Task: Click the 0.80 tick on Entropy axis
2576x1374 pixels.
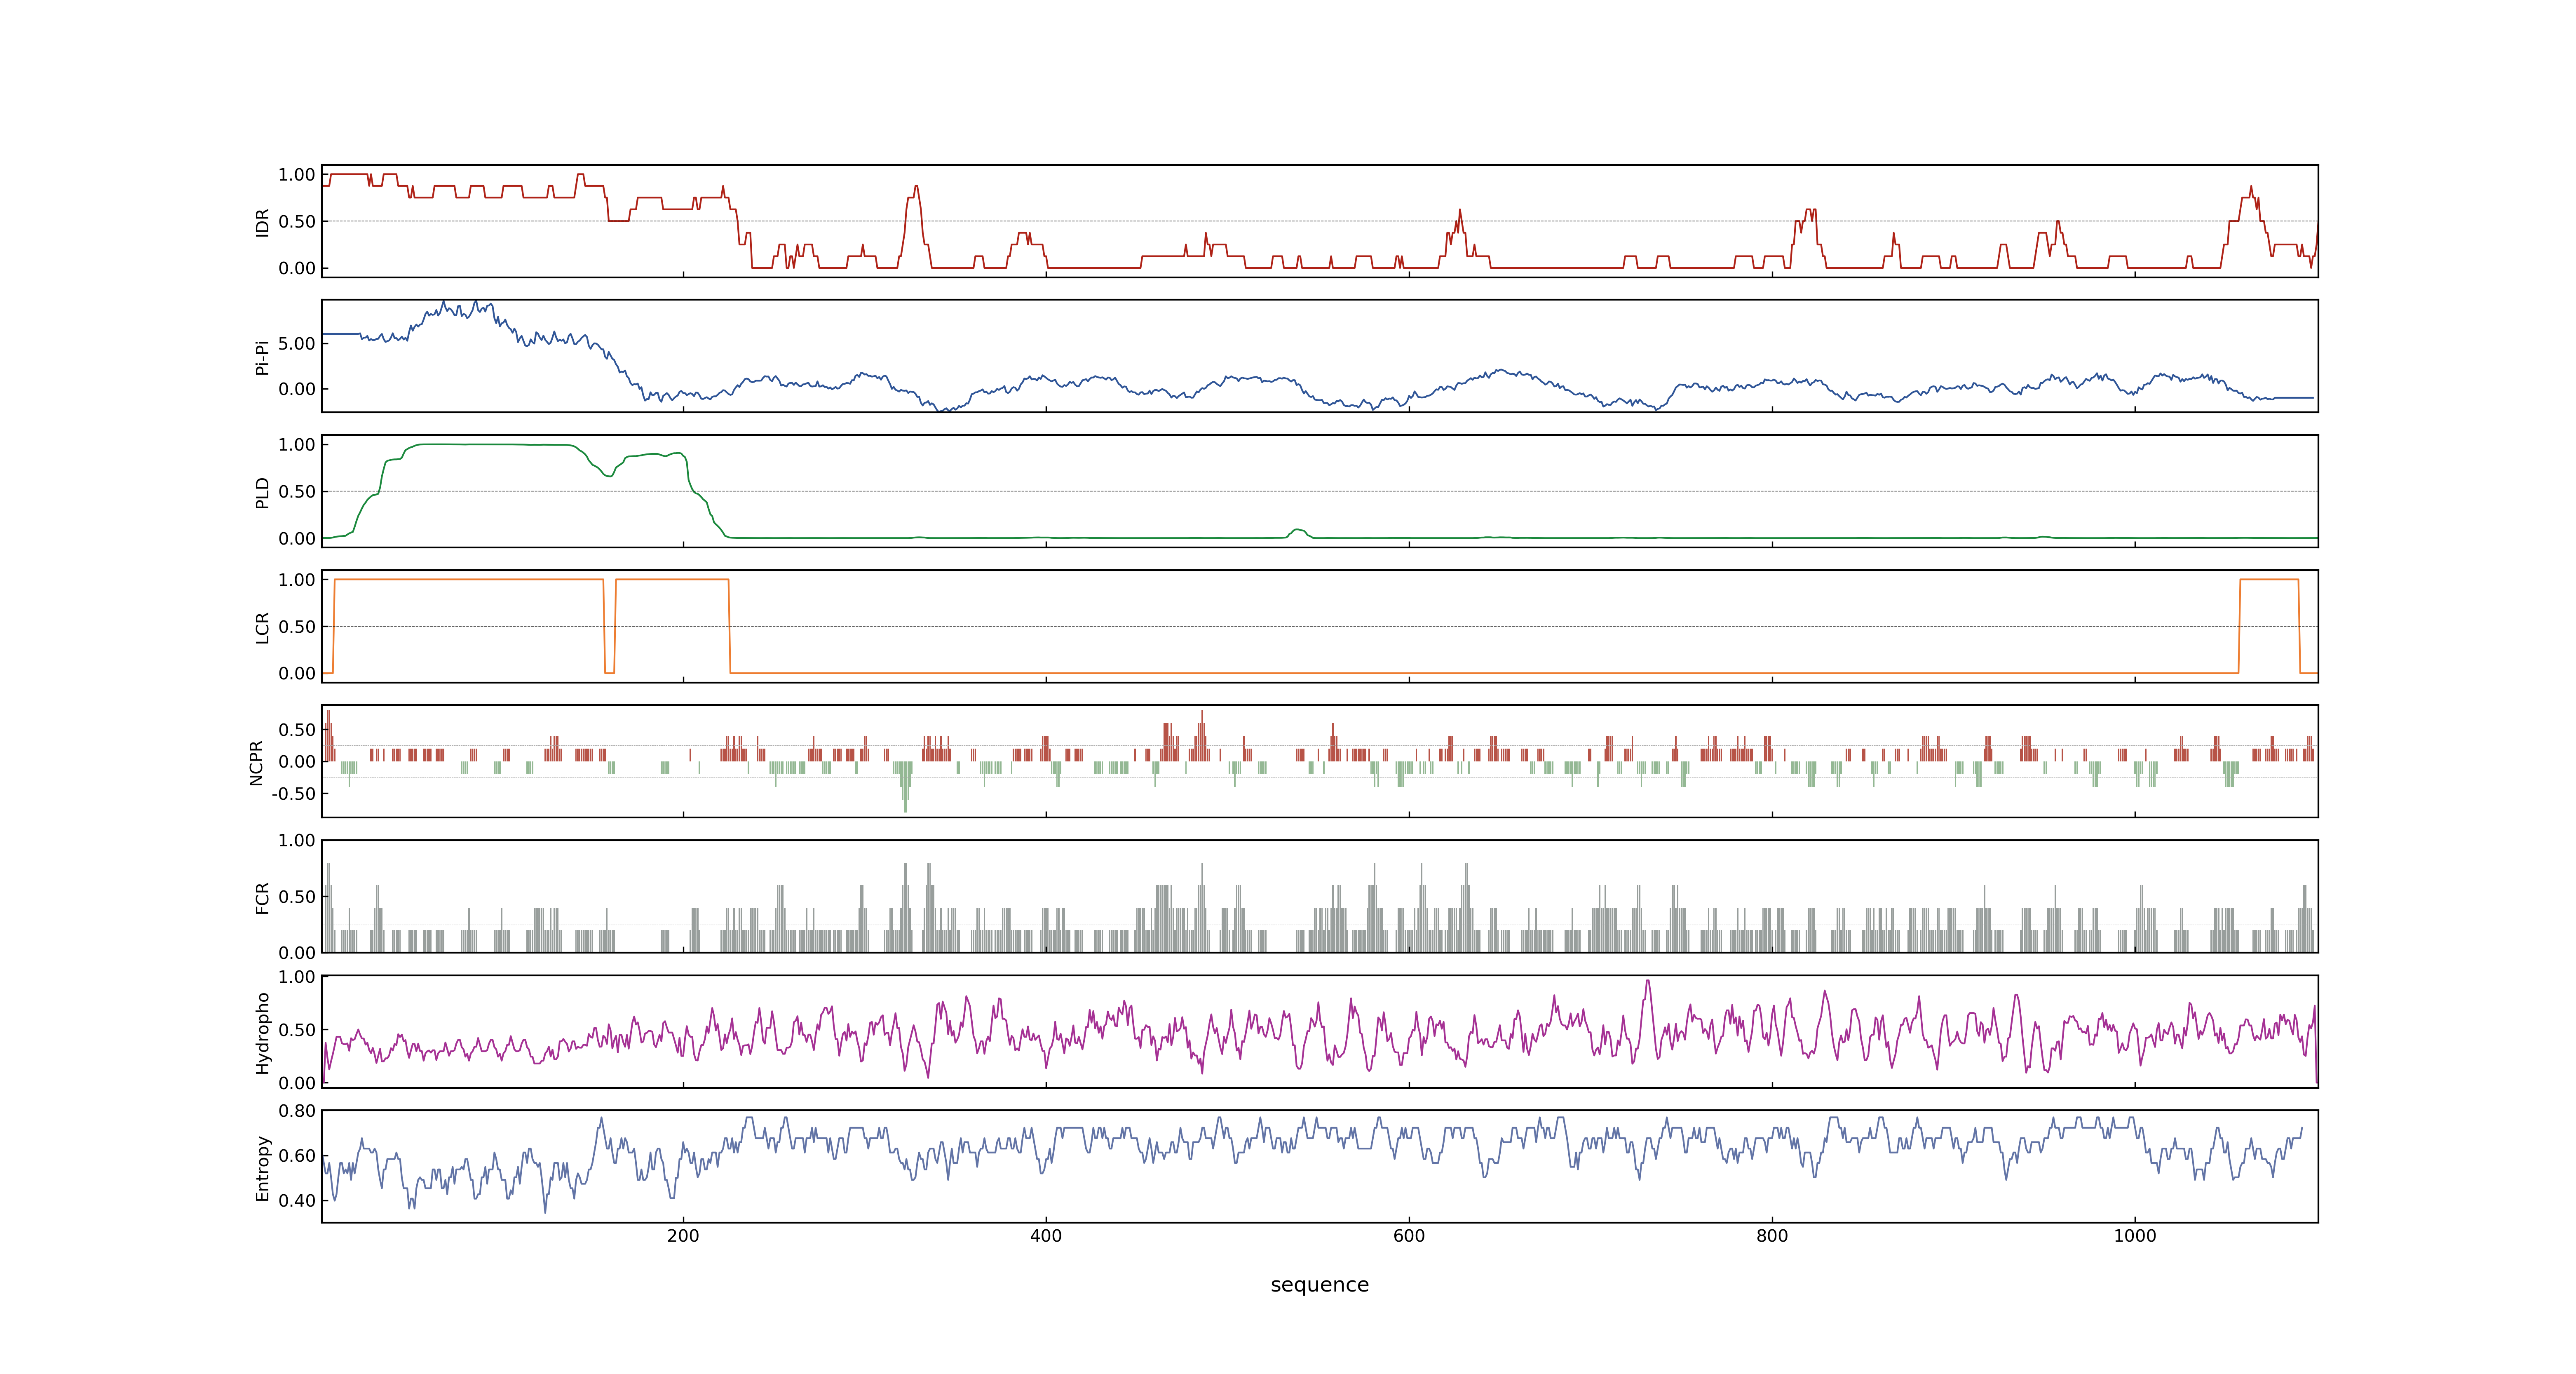Action: coord(297,1111)
